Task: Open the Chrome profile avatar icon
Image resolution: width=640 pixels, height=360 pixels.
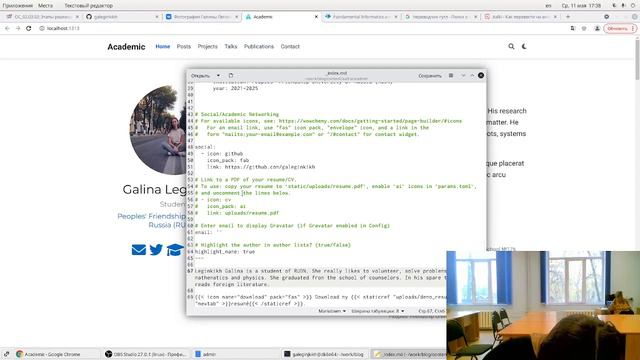Action: pos(597,29)
